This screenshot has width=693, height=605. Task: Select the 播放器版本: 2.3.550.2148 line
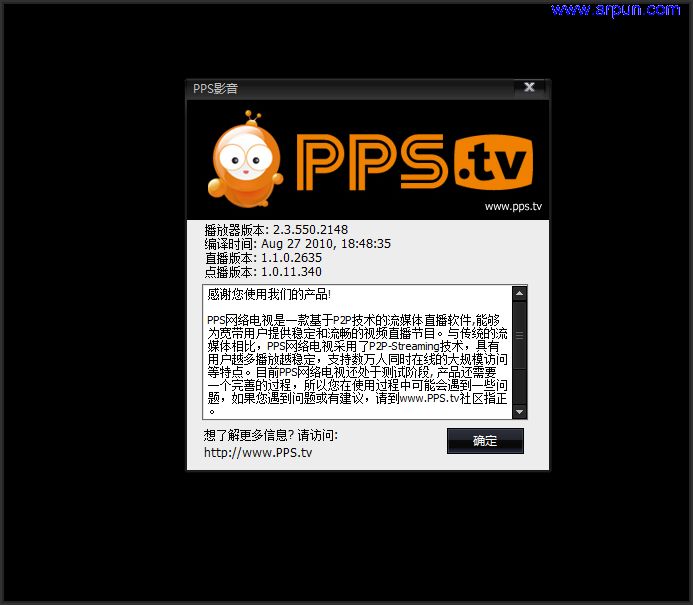tap(276, 230)
